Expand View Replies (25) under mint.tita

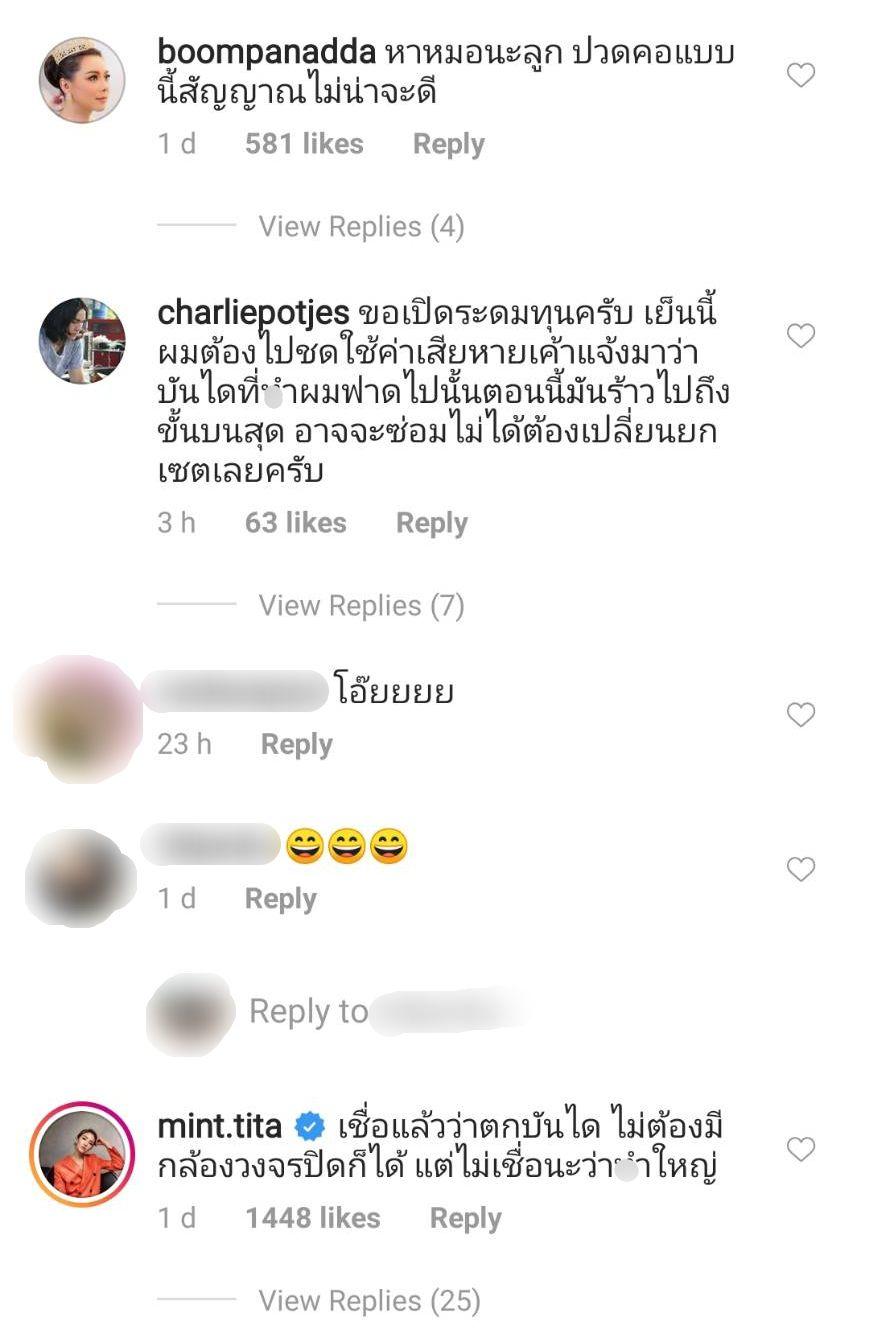point(369,1301)
